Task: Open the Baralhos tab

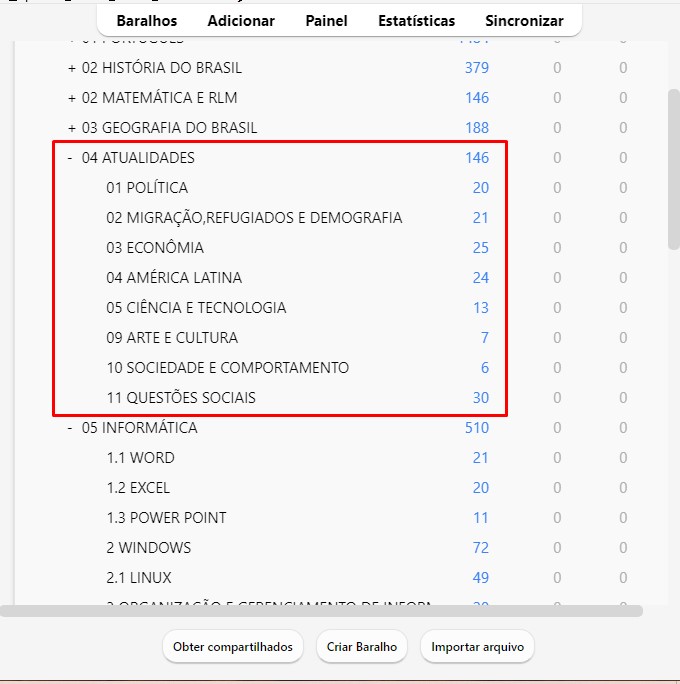Action: [x=147, y=21]
